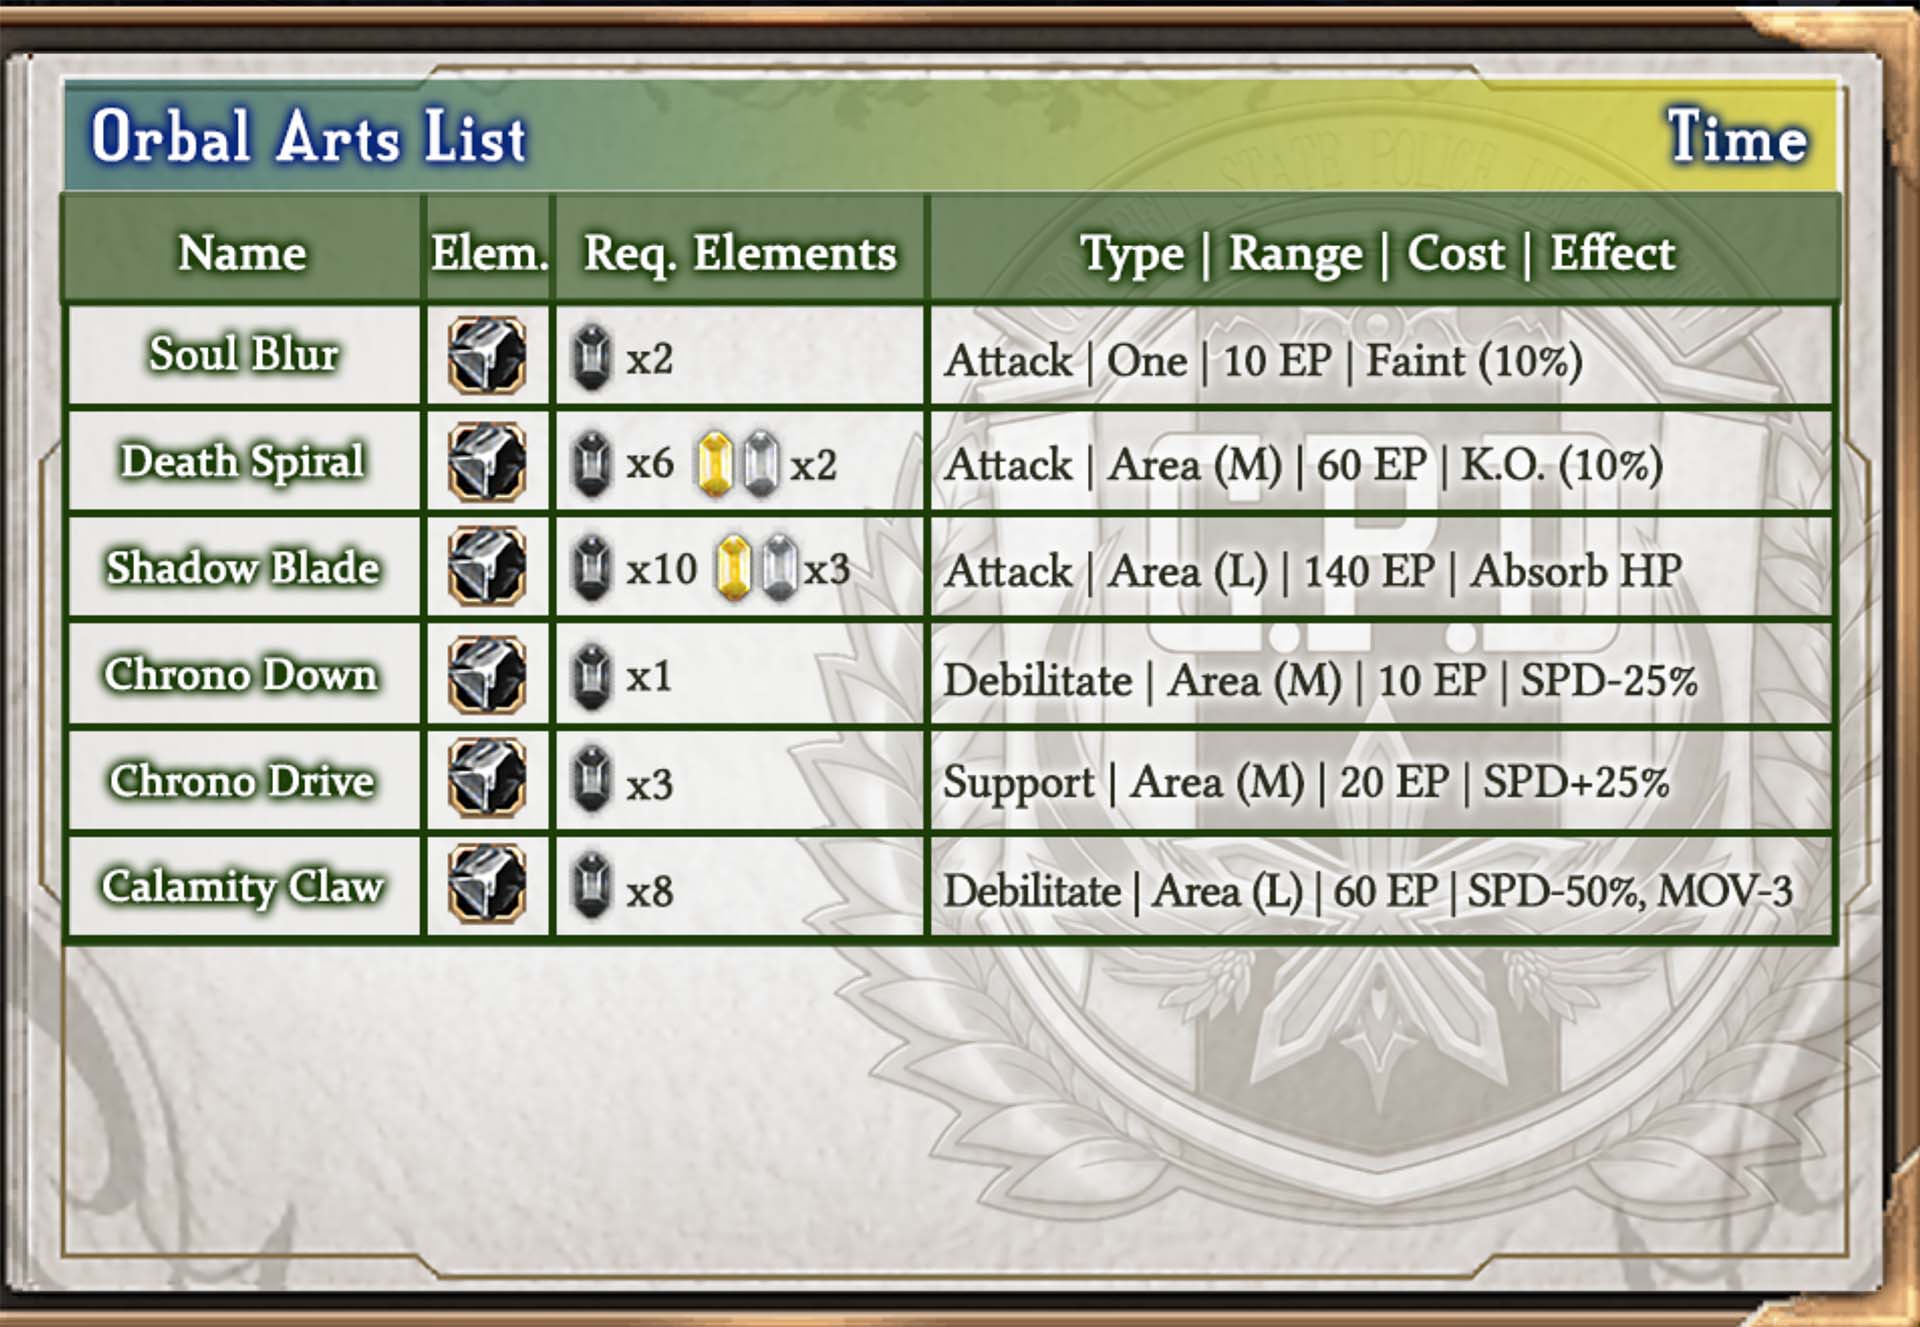The width and height of the screenshot is (1920, 1327).
Task: Click the black gem in Soul Blur requirements
Action: tap(591, 357)
